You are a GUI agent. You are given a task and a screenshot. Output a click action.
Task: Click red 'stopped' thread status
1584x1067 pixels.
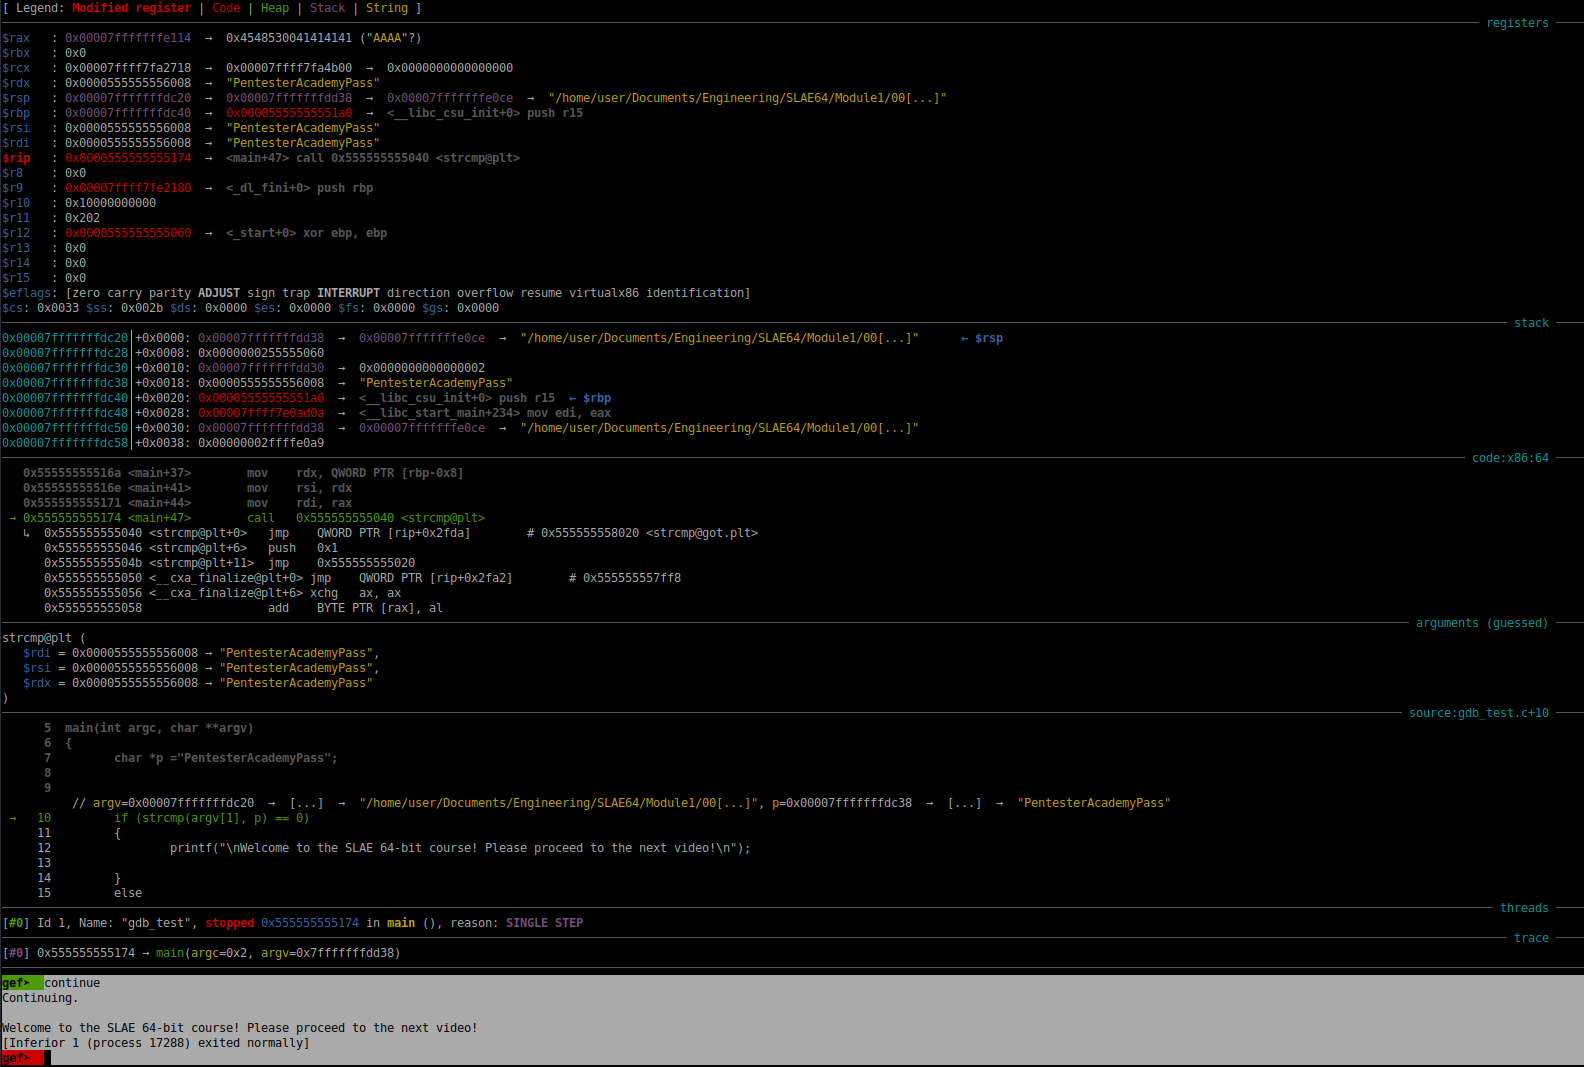pos(230,923)
